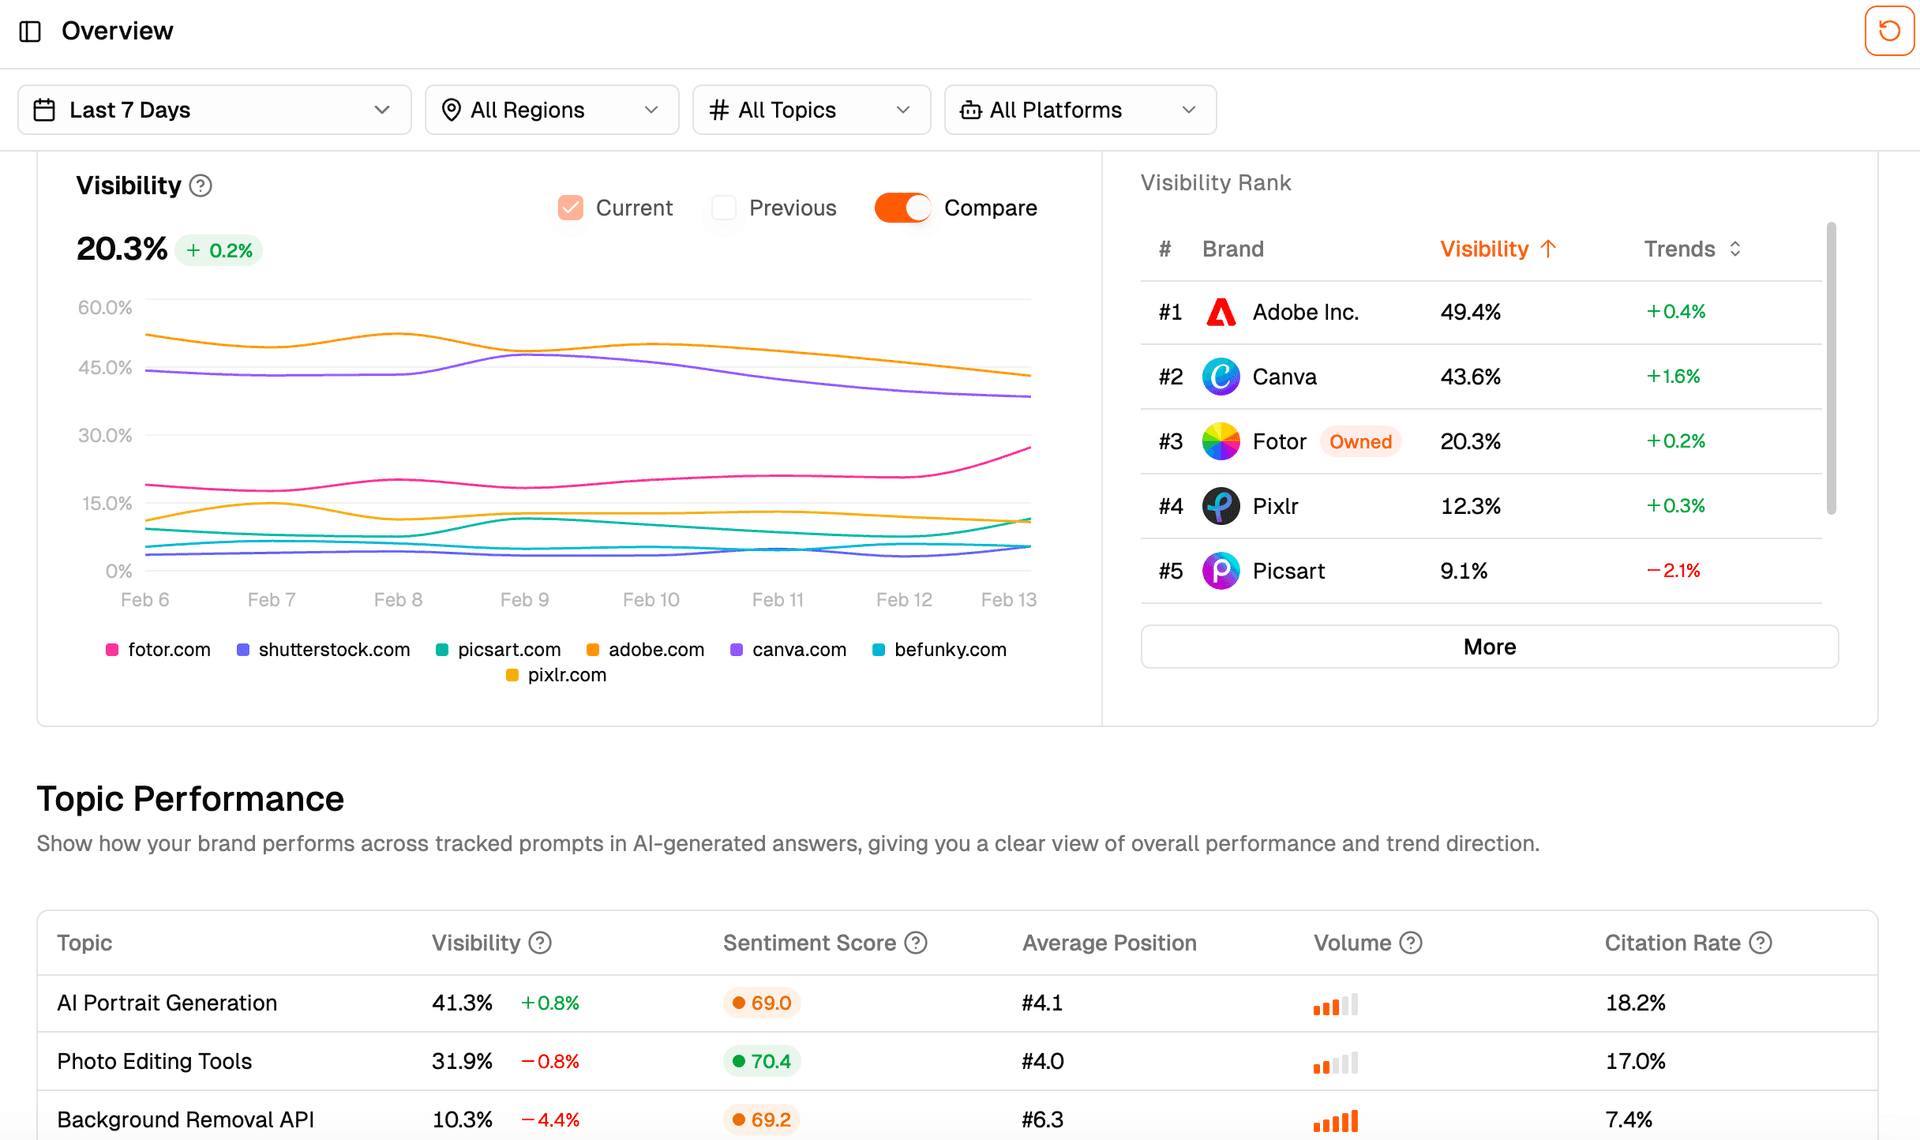Click the Fotor color-wheel logo
Screen dimensions: 1920x1140
click(1220, 441)
